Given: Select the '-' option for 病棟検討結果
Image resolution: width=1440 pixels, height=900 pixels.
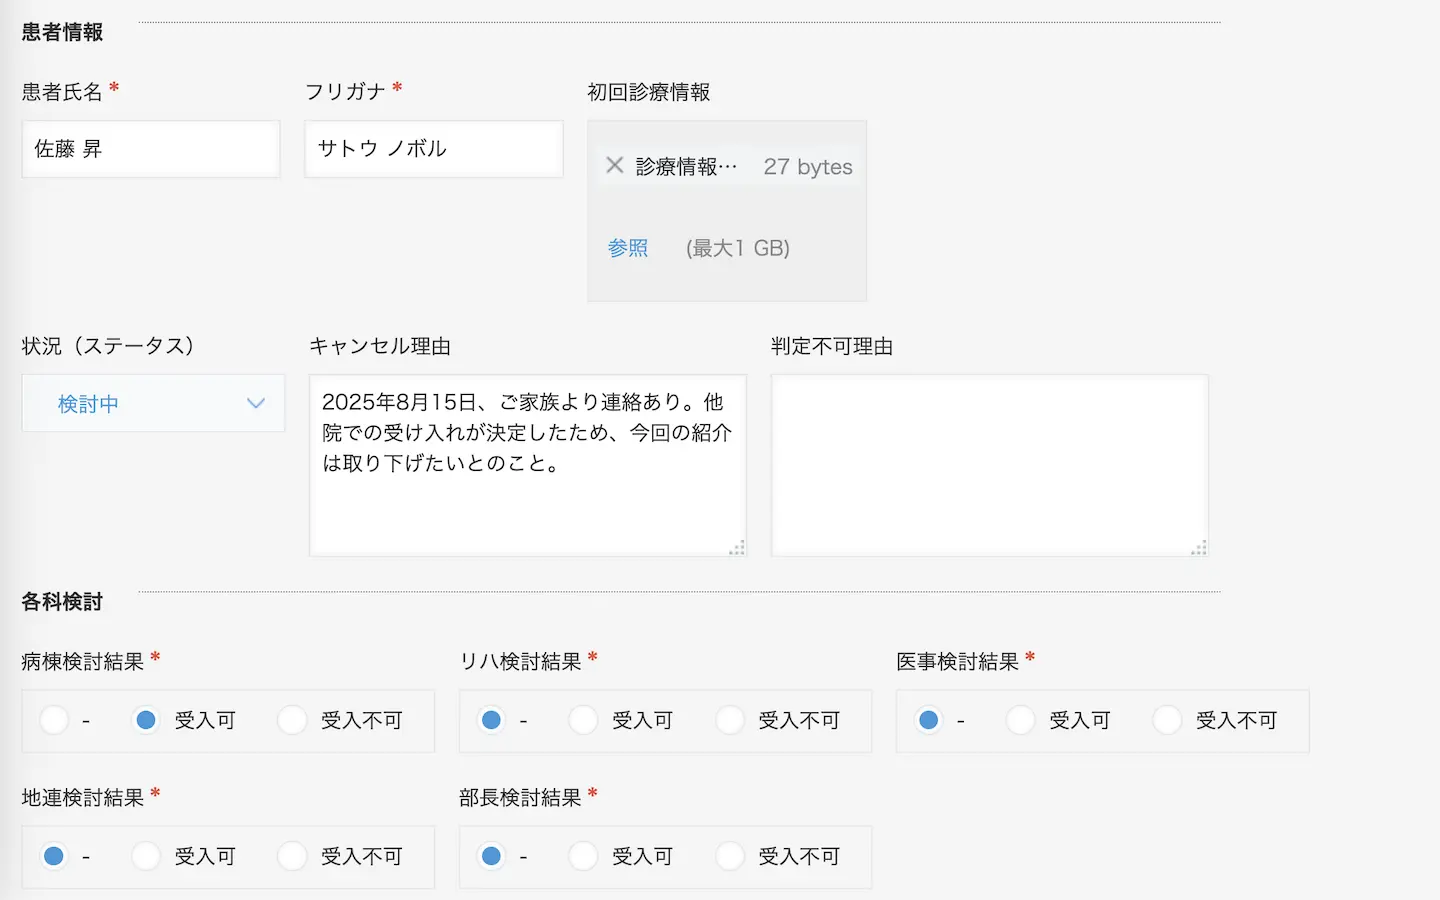Looking at the screenshot, I should [x=55, y=720].
